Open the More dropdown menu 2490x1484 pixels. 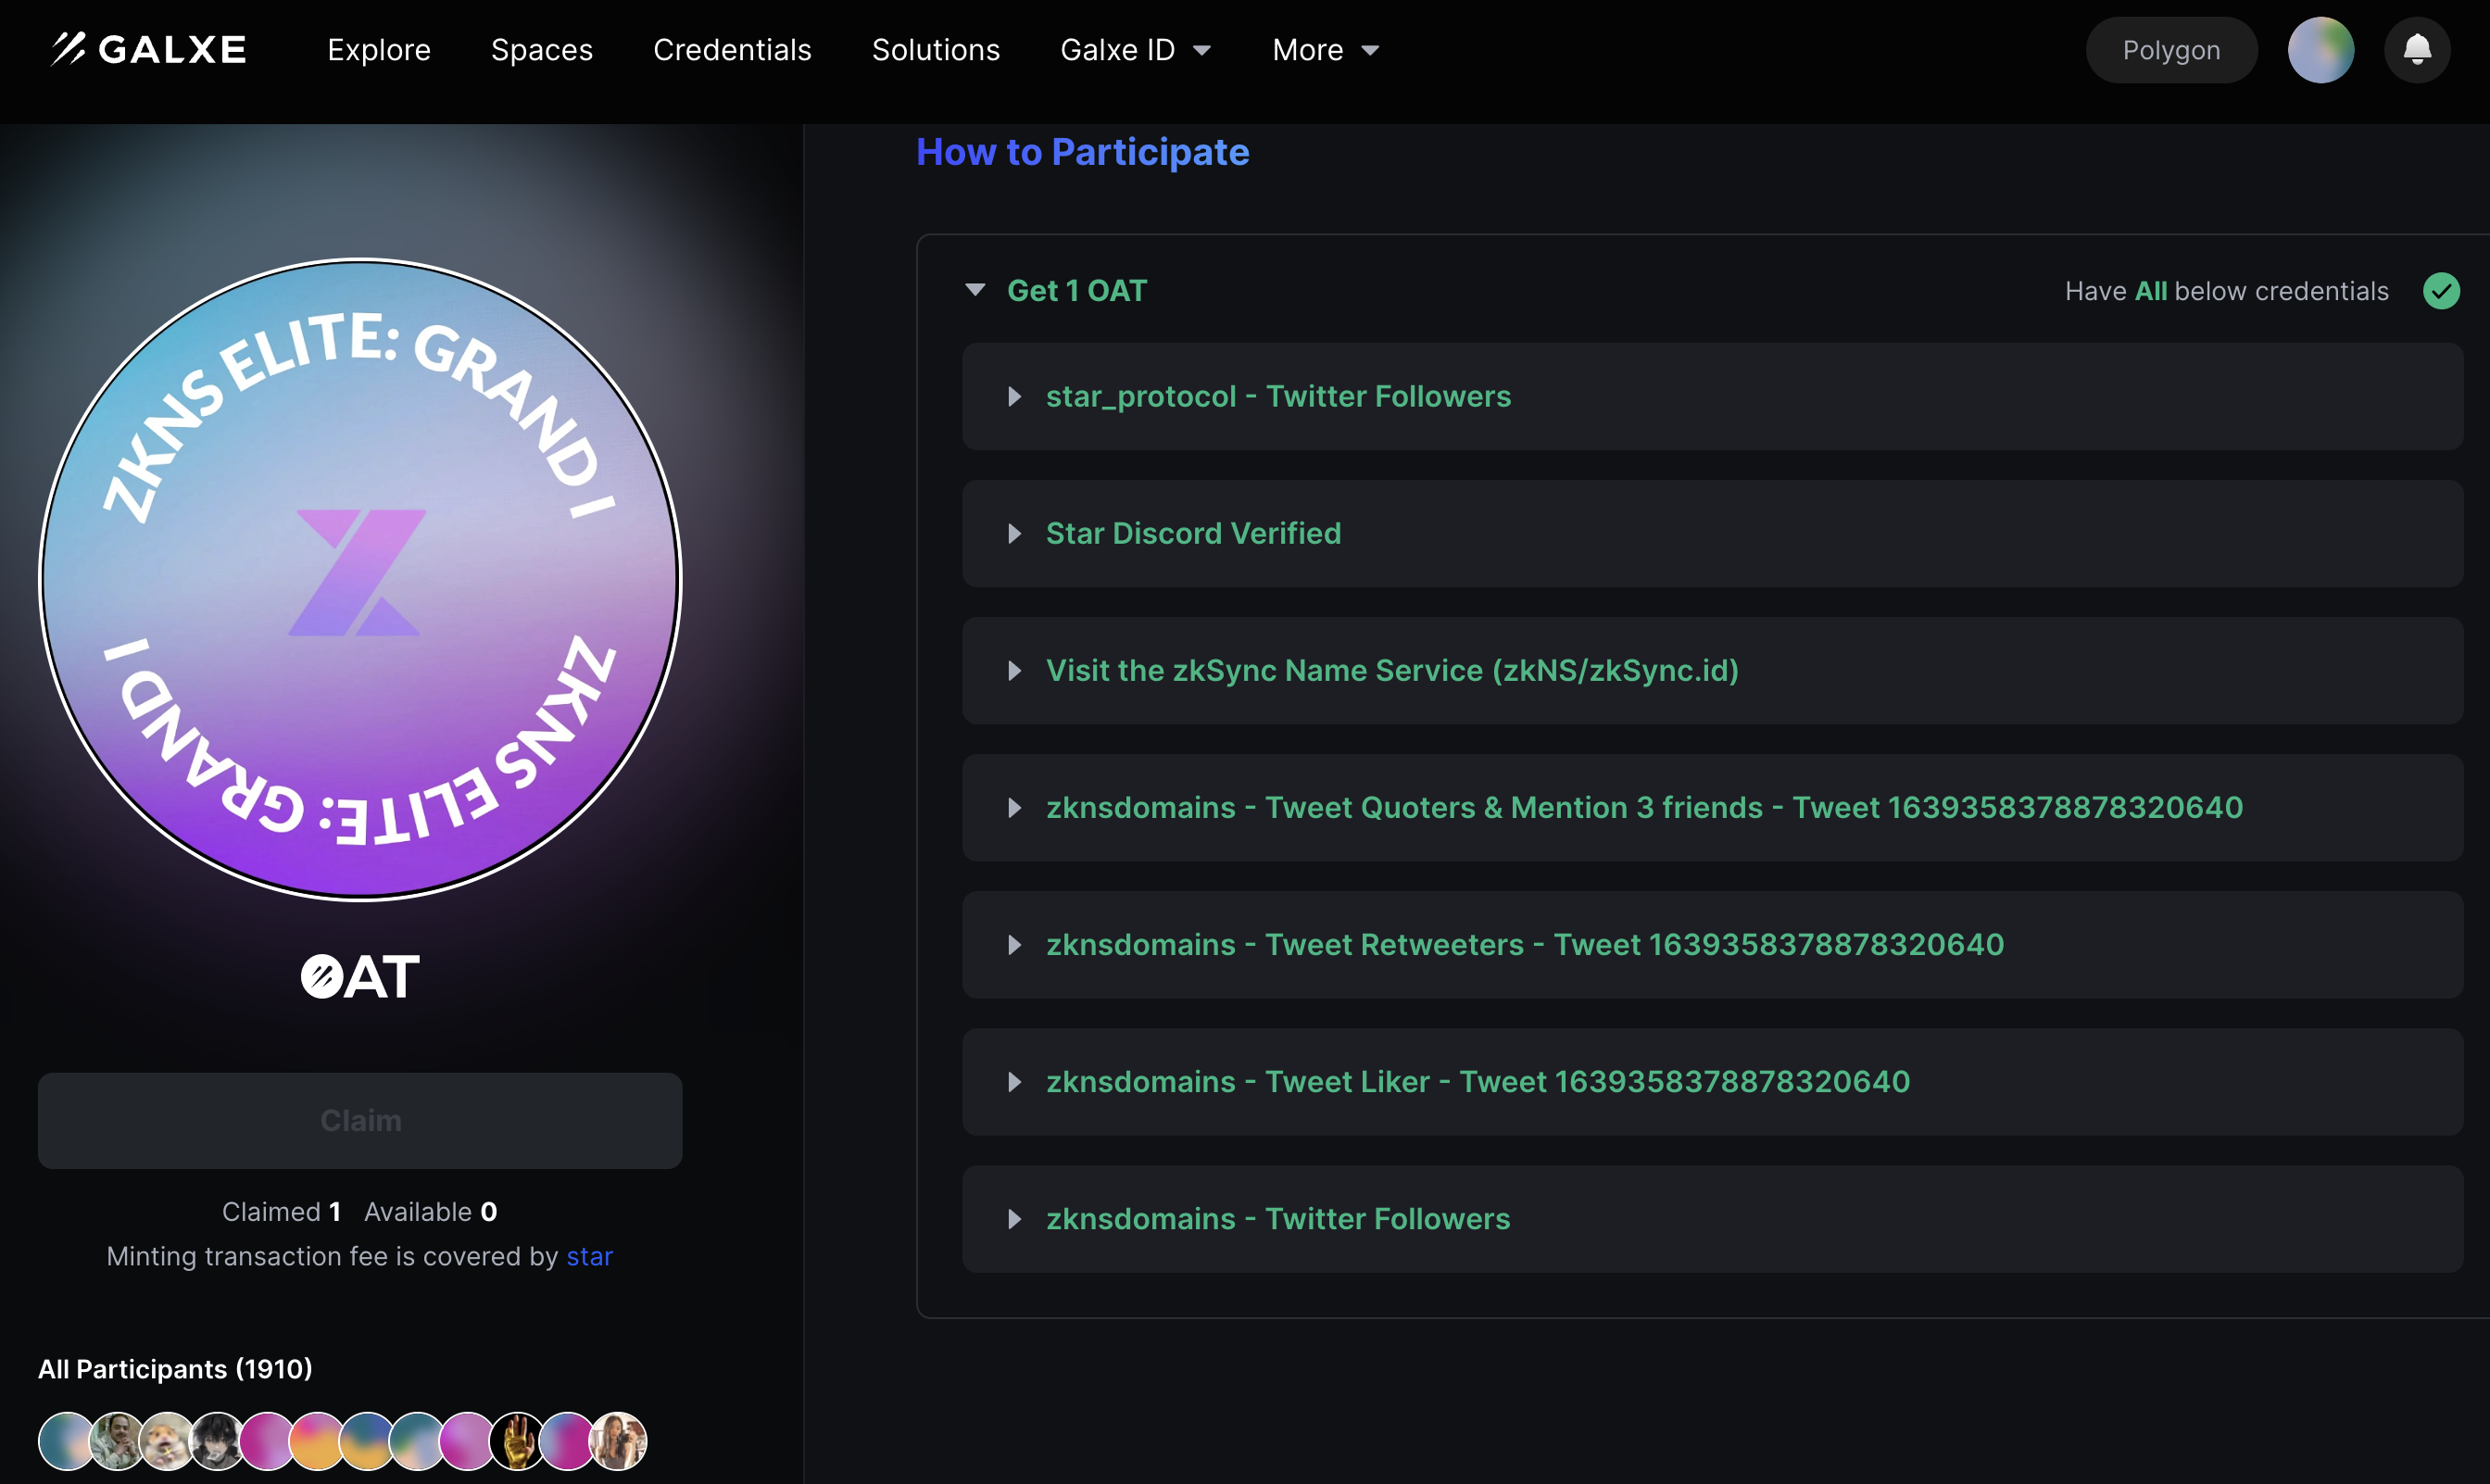(x=1326, y=49)
